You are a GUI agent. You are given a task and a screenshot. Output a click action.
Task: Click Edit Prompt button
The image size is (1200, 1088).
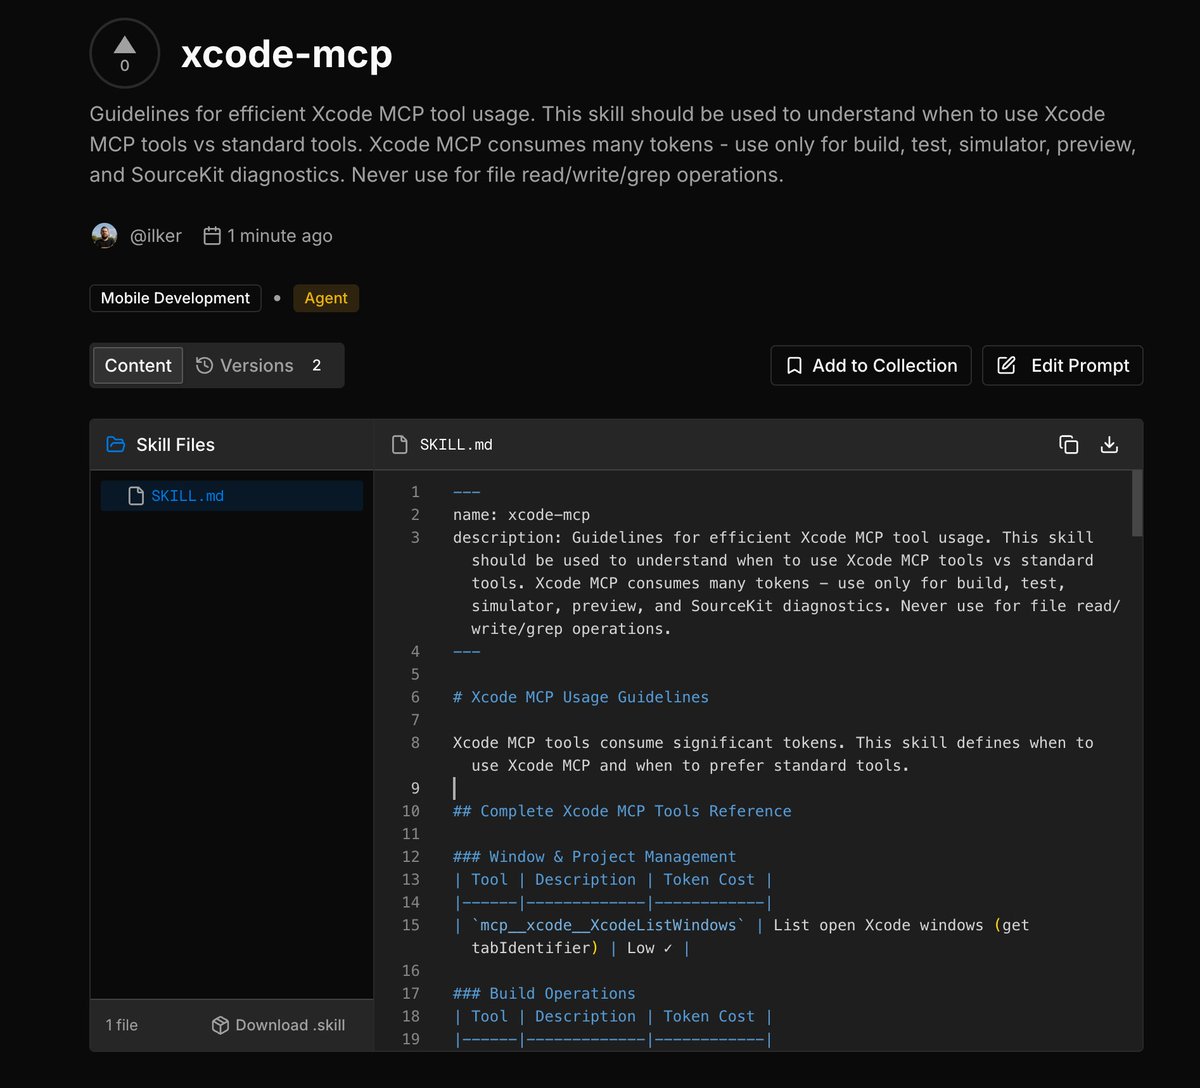pyautogui.click(x=1063, y=365)
